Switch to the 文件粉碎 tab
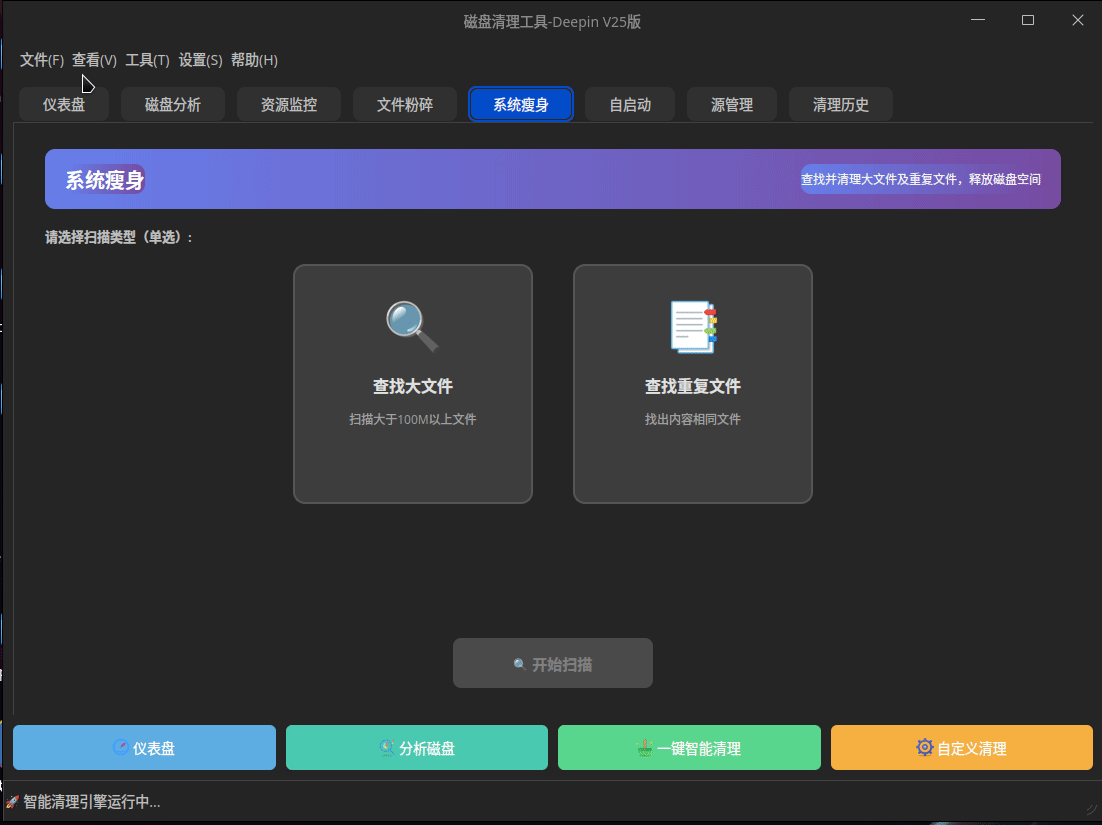This screenshot has height=825, width=1102. click(x=405, y=105)
